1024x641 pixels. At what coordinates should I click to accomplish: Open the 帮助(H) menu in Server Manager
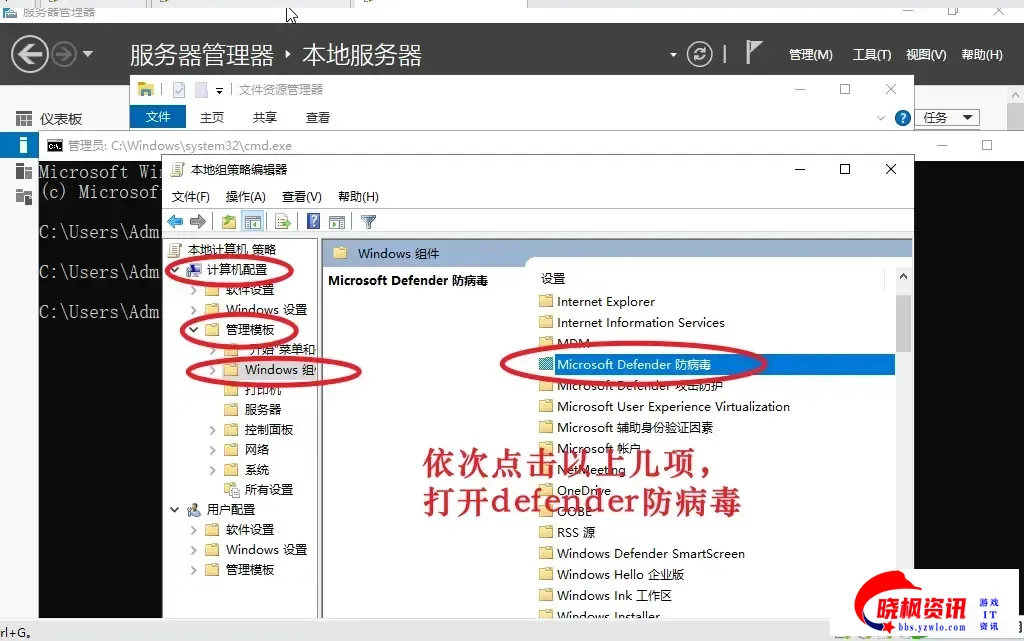(x=982, y=55)
